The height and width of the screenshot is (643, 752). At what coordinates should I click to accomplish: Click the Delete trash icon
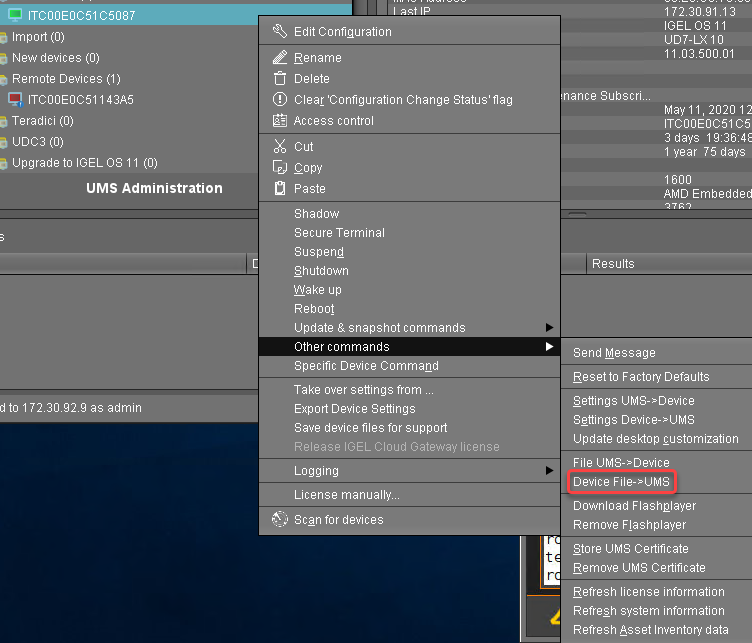pyautogui.click(x=279, y=79)
